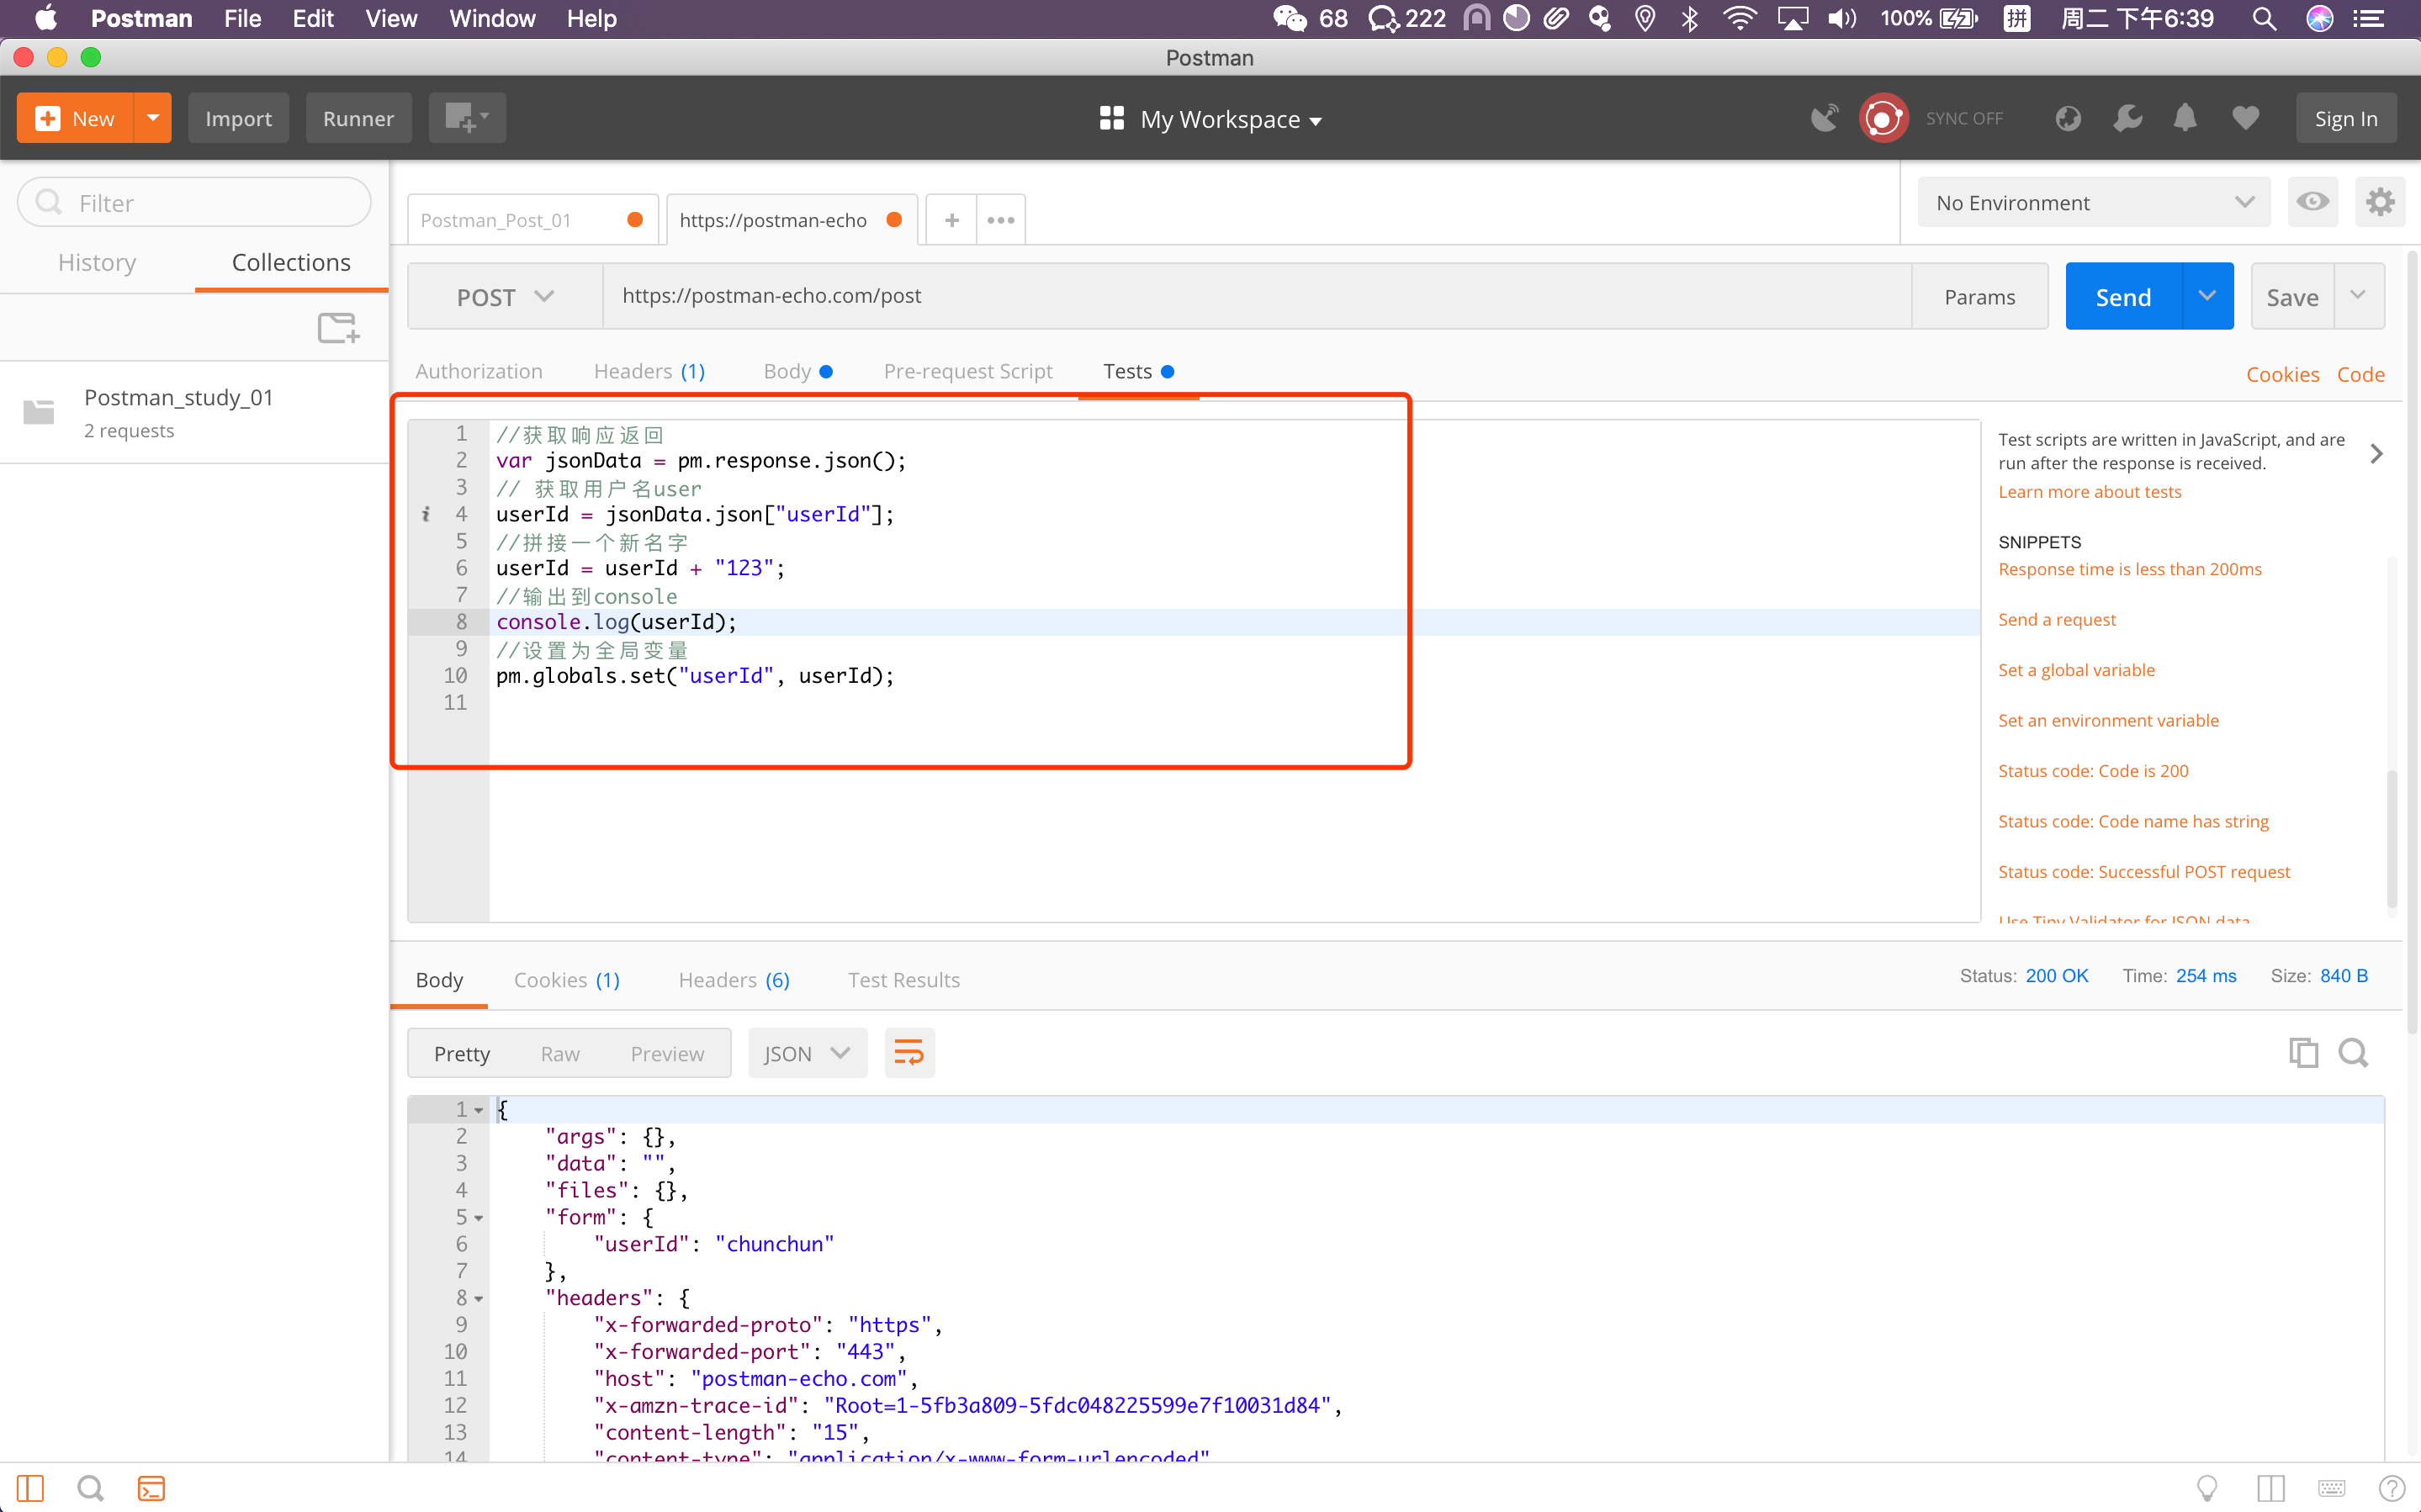Open Spotlight search in menu bar
Viewport: 2421px width, 1512px height.
tap(2264, 18)
